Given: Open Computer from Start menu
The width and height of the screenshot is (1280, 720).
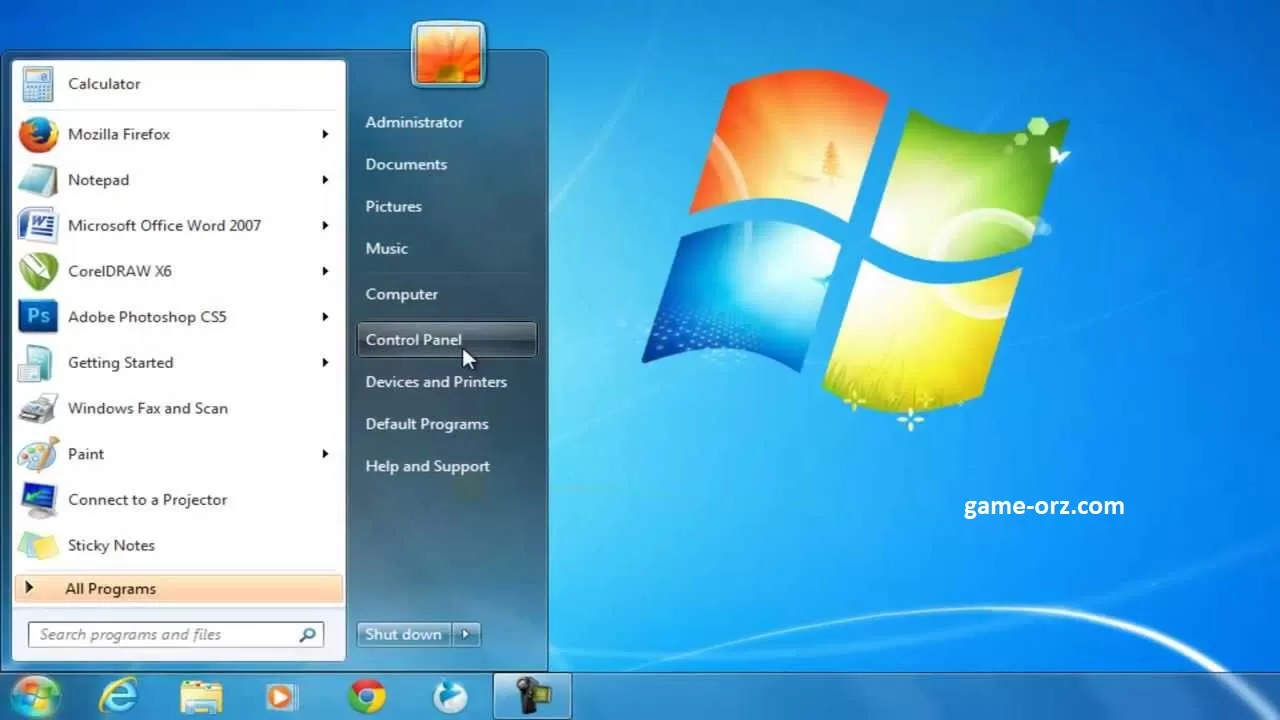Looking at the screenshot, I should (x=401, y=294).
